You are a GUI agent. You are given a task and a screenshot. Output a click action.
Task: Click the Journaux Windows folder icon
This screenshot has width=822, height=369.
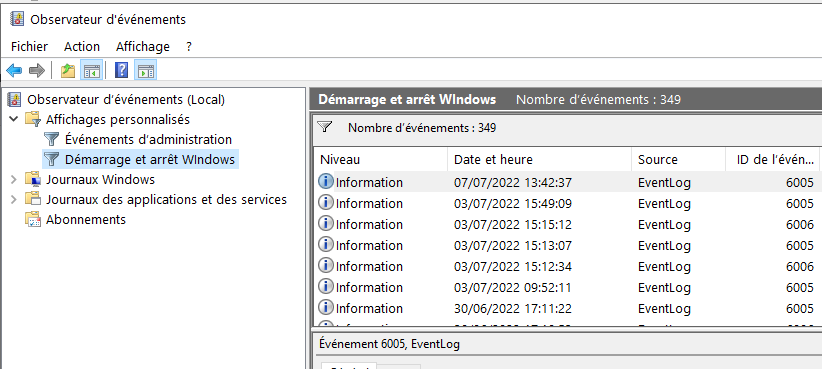point(33,179)
